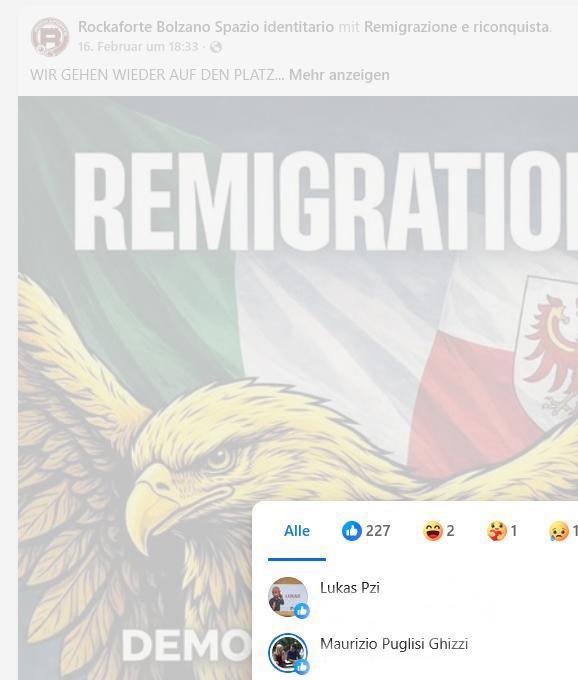Viewport: 578px width, 680px height.
Task: Open Rockaforte Bolzano Spazio identitario page link
Action: [206, 27]
